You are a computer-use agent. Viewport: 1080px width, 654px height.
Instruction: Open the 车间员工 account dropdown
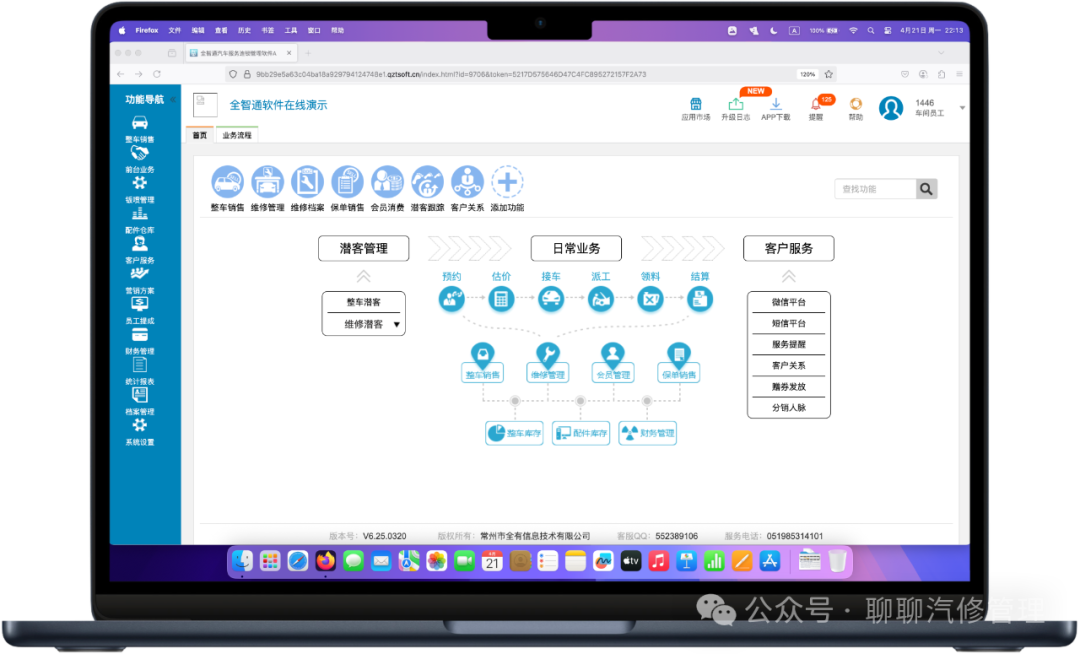tap(935, 108)
